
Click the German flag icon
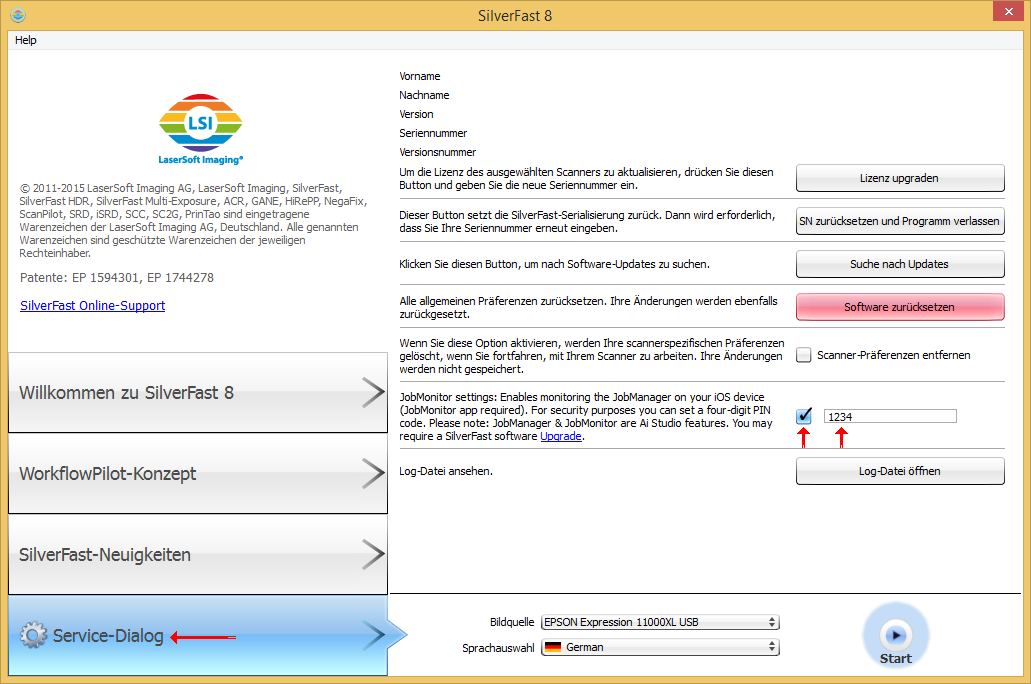coord(552,647)
